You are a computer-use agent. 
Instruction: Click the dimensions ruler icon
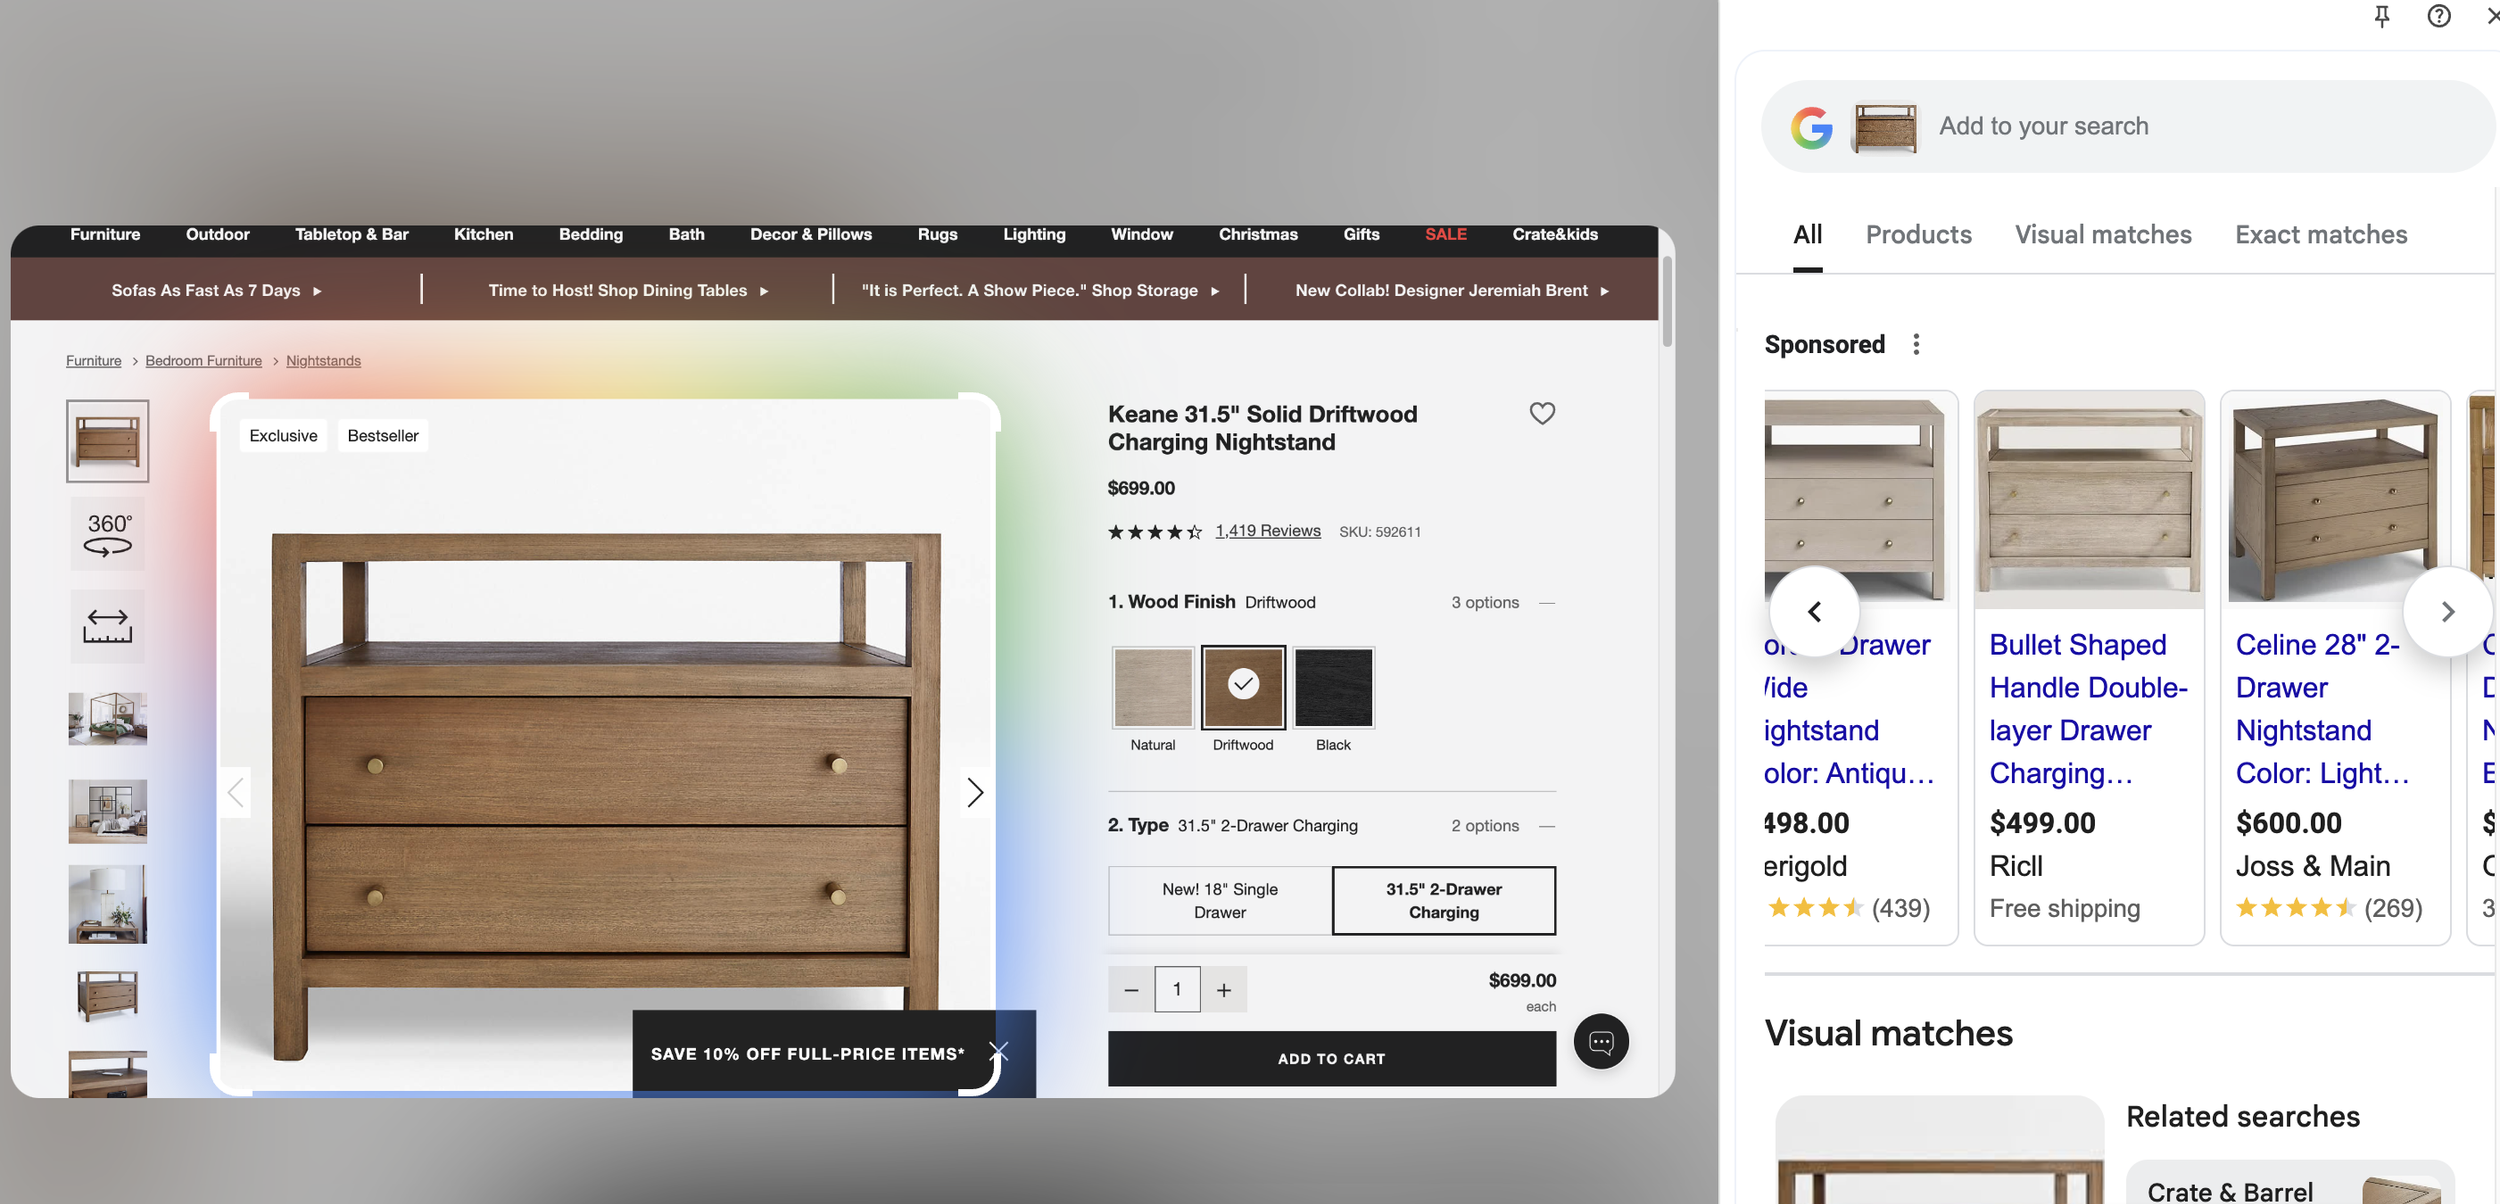(x=108, y=626)
